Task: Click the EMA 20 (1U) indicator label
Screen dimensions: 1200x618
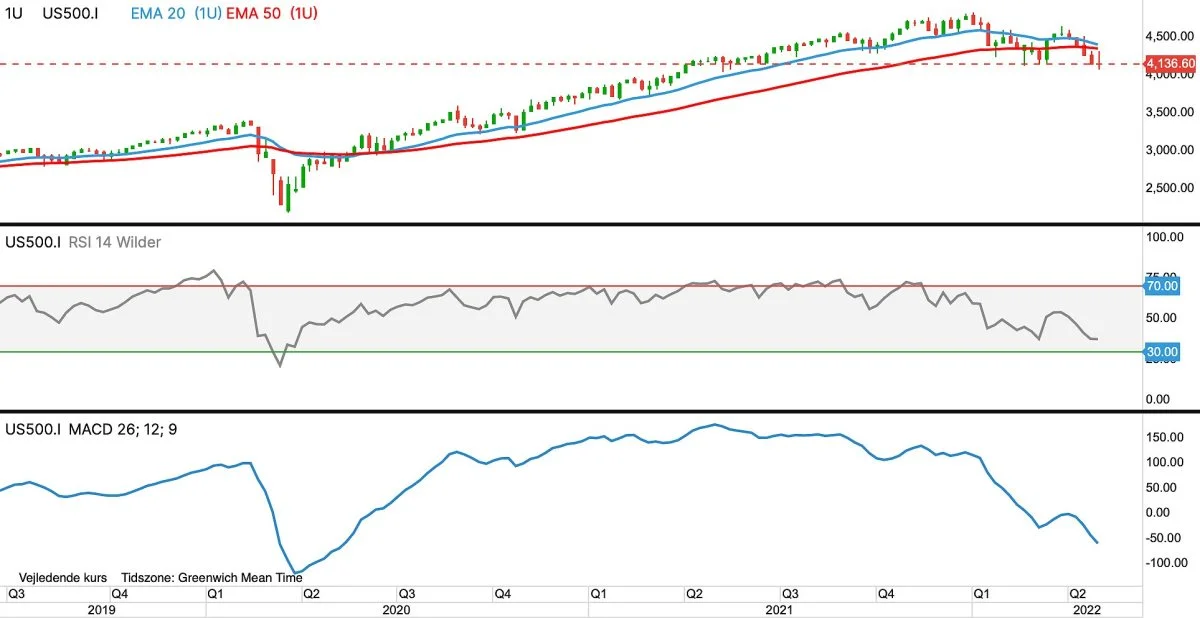Action: [x=174, y=15]
